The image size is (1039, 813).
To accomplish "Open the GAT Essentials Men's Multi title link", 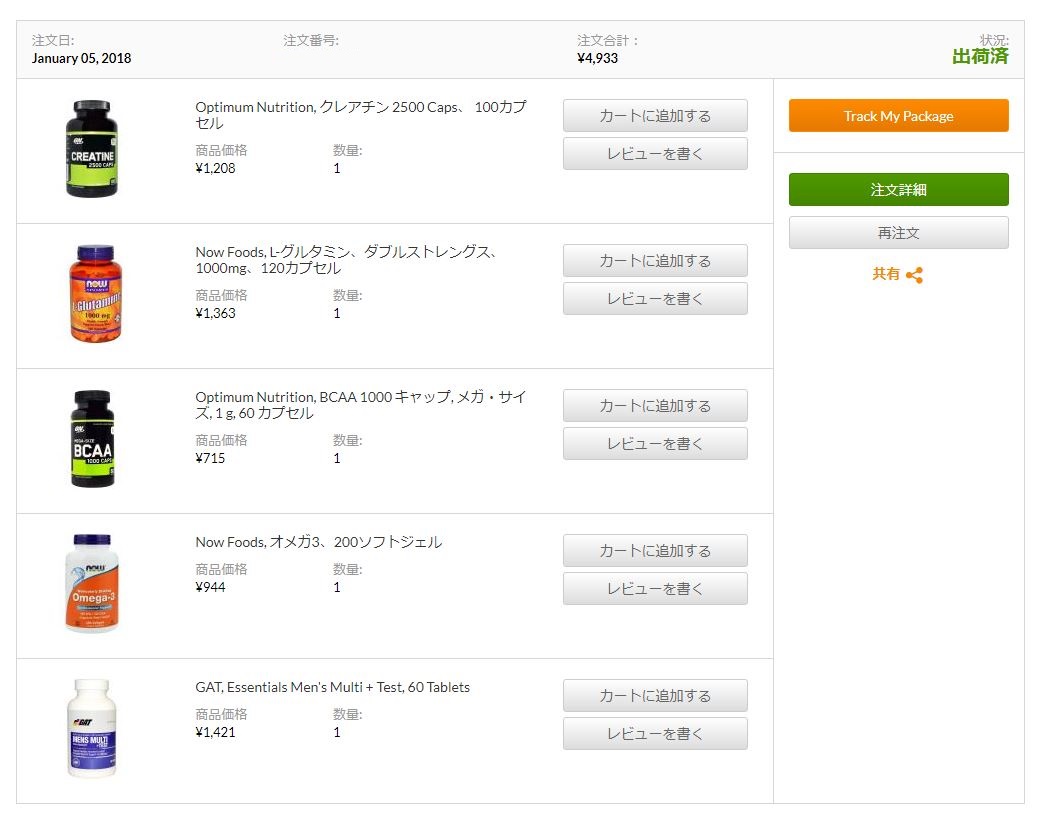I will tap(332, 687).
